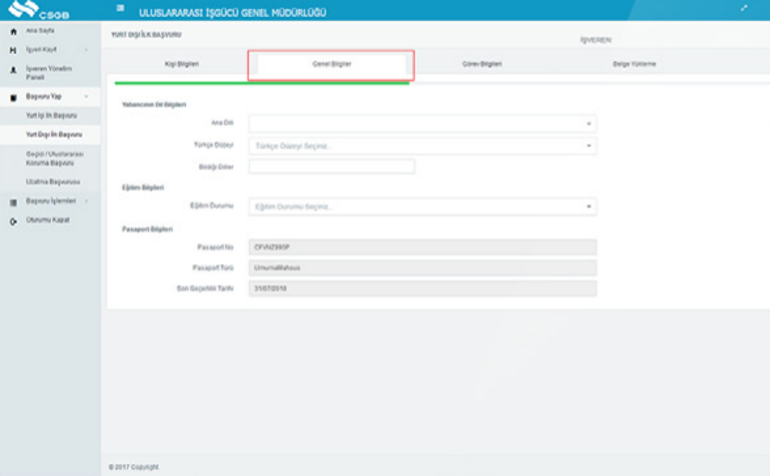Open the Ana Dili dropdown
The height and width of the screenshot is (476, 770).
(x=422, y=124)
